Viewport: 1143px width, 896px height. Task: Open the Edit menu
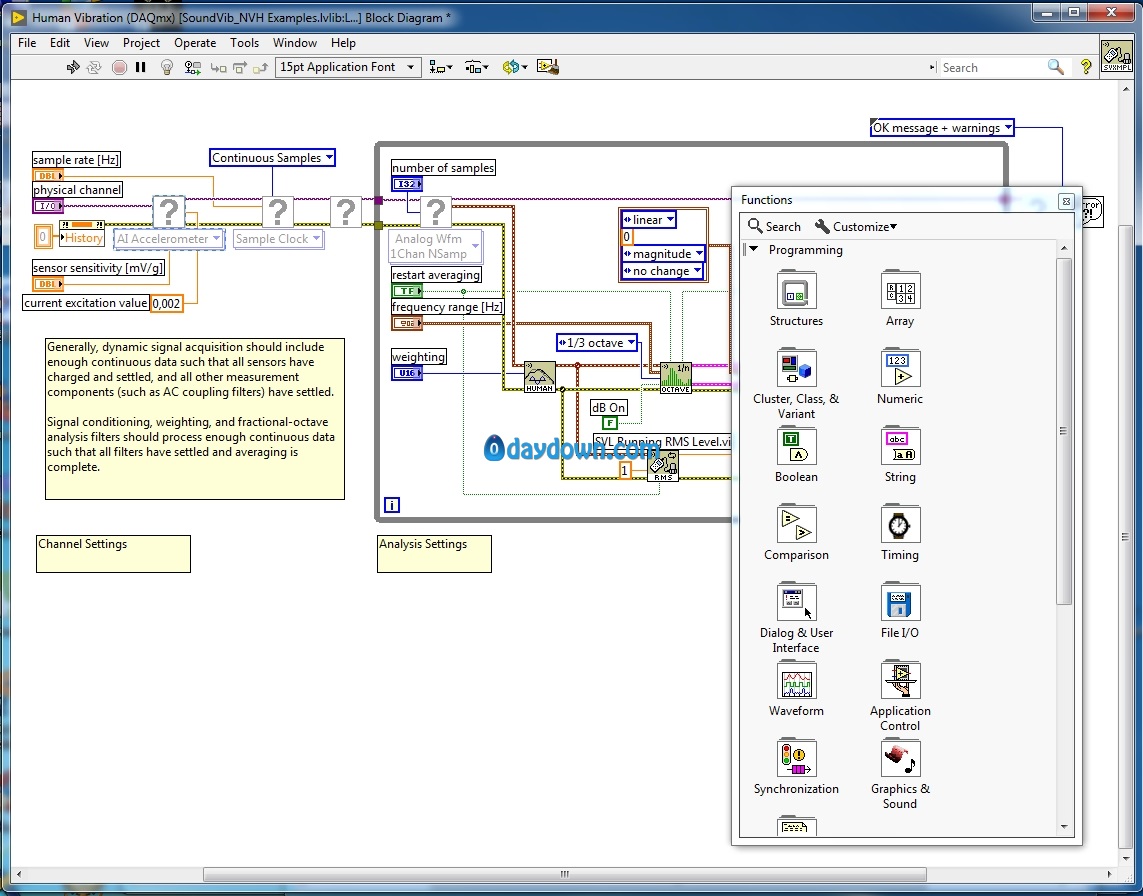click(60, 43)
